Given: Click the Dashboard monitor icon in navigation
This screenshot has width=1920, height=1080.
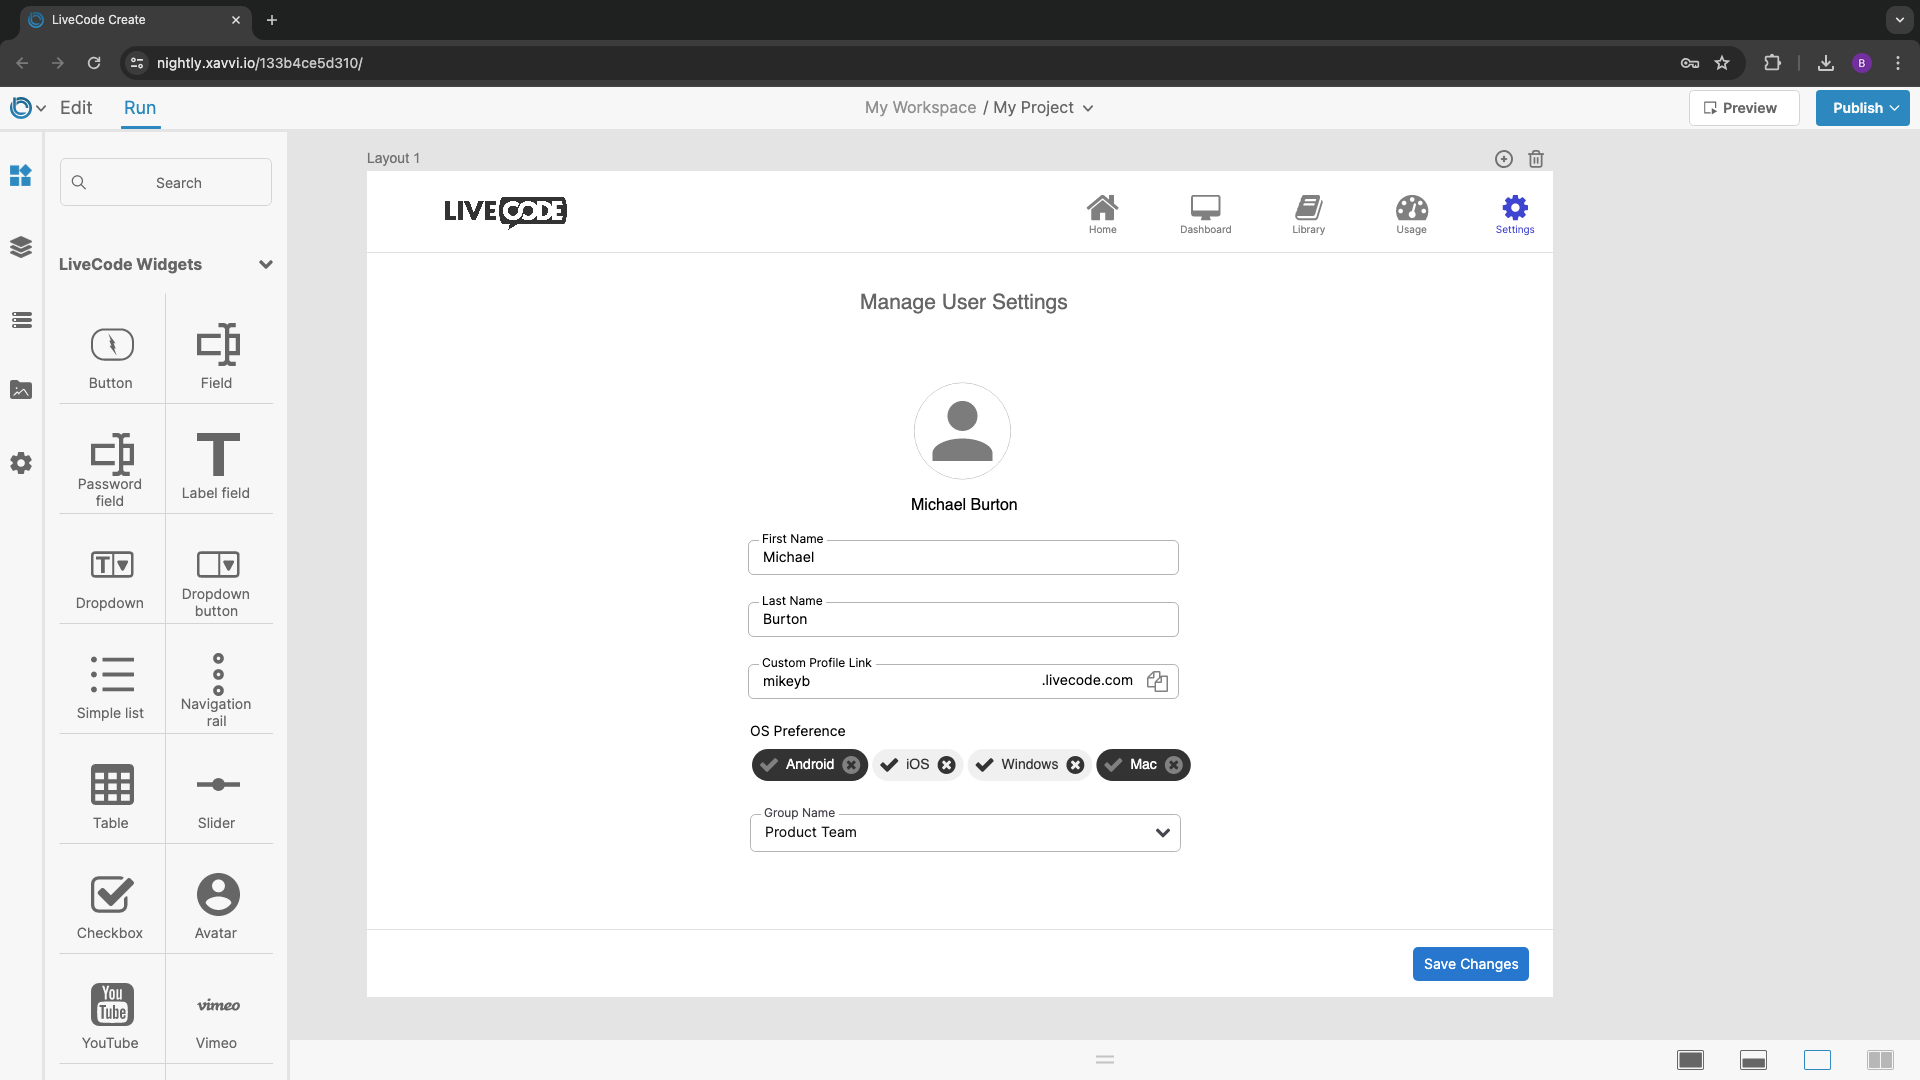Looking at the screenshot, I should [x=1205, y=208].
